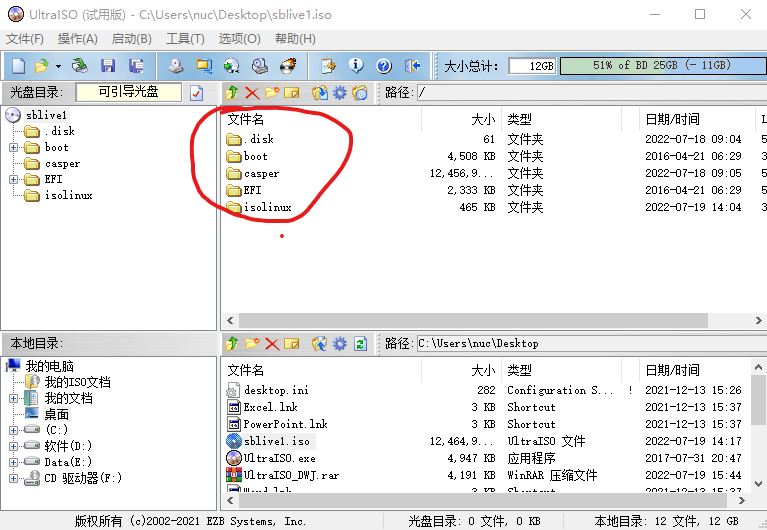Select casper folder in disc tree
The height and width of the screenshot is (530, 767).
coord(62,163)
